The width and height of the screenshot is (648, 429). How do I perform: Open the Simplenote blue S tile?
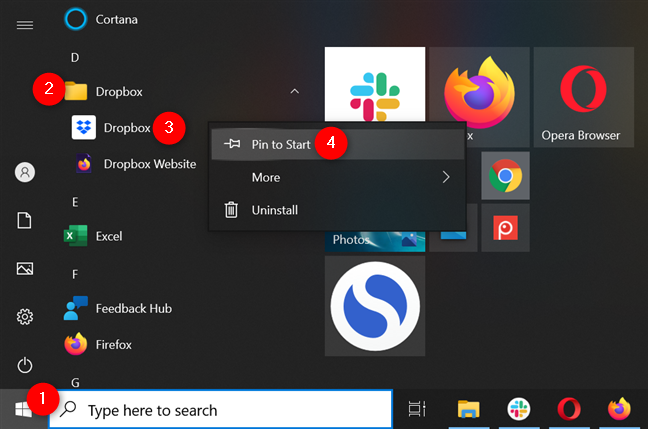click(x=375, y=306)
